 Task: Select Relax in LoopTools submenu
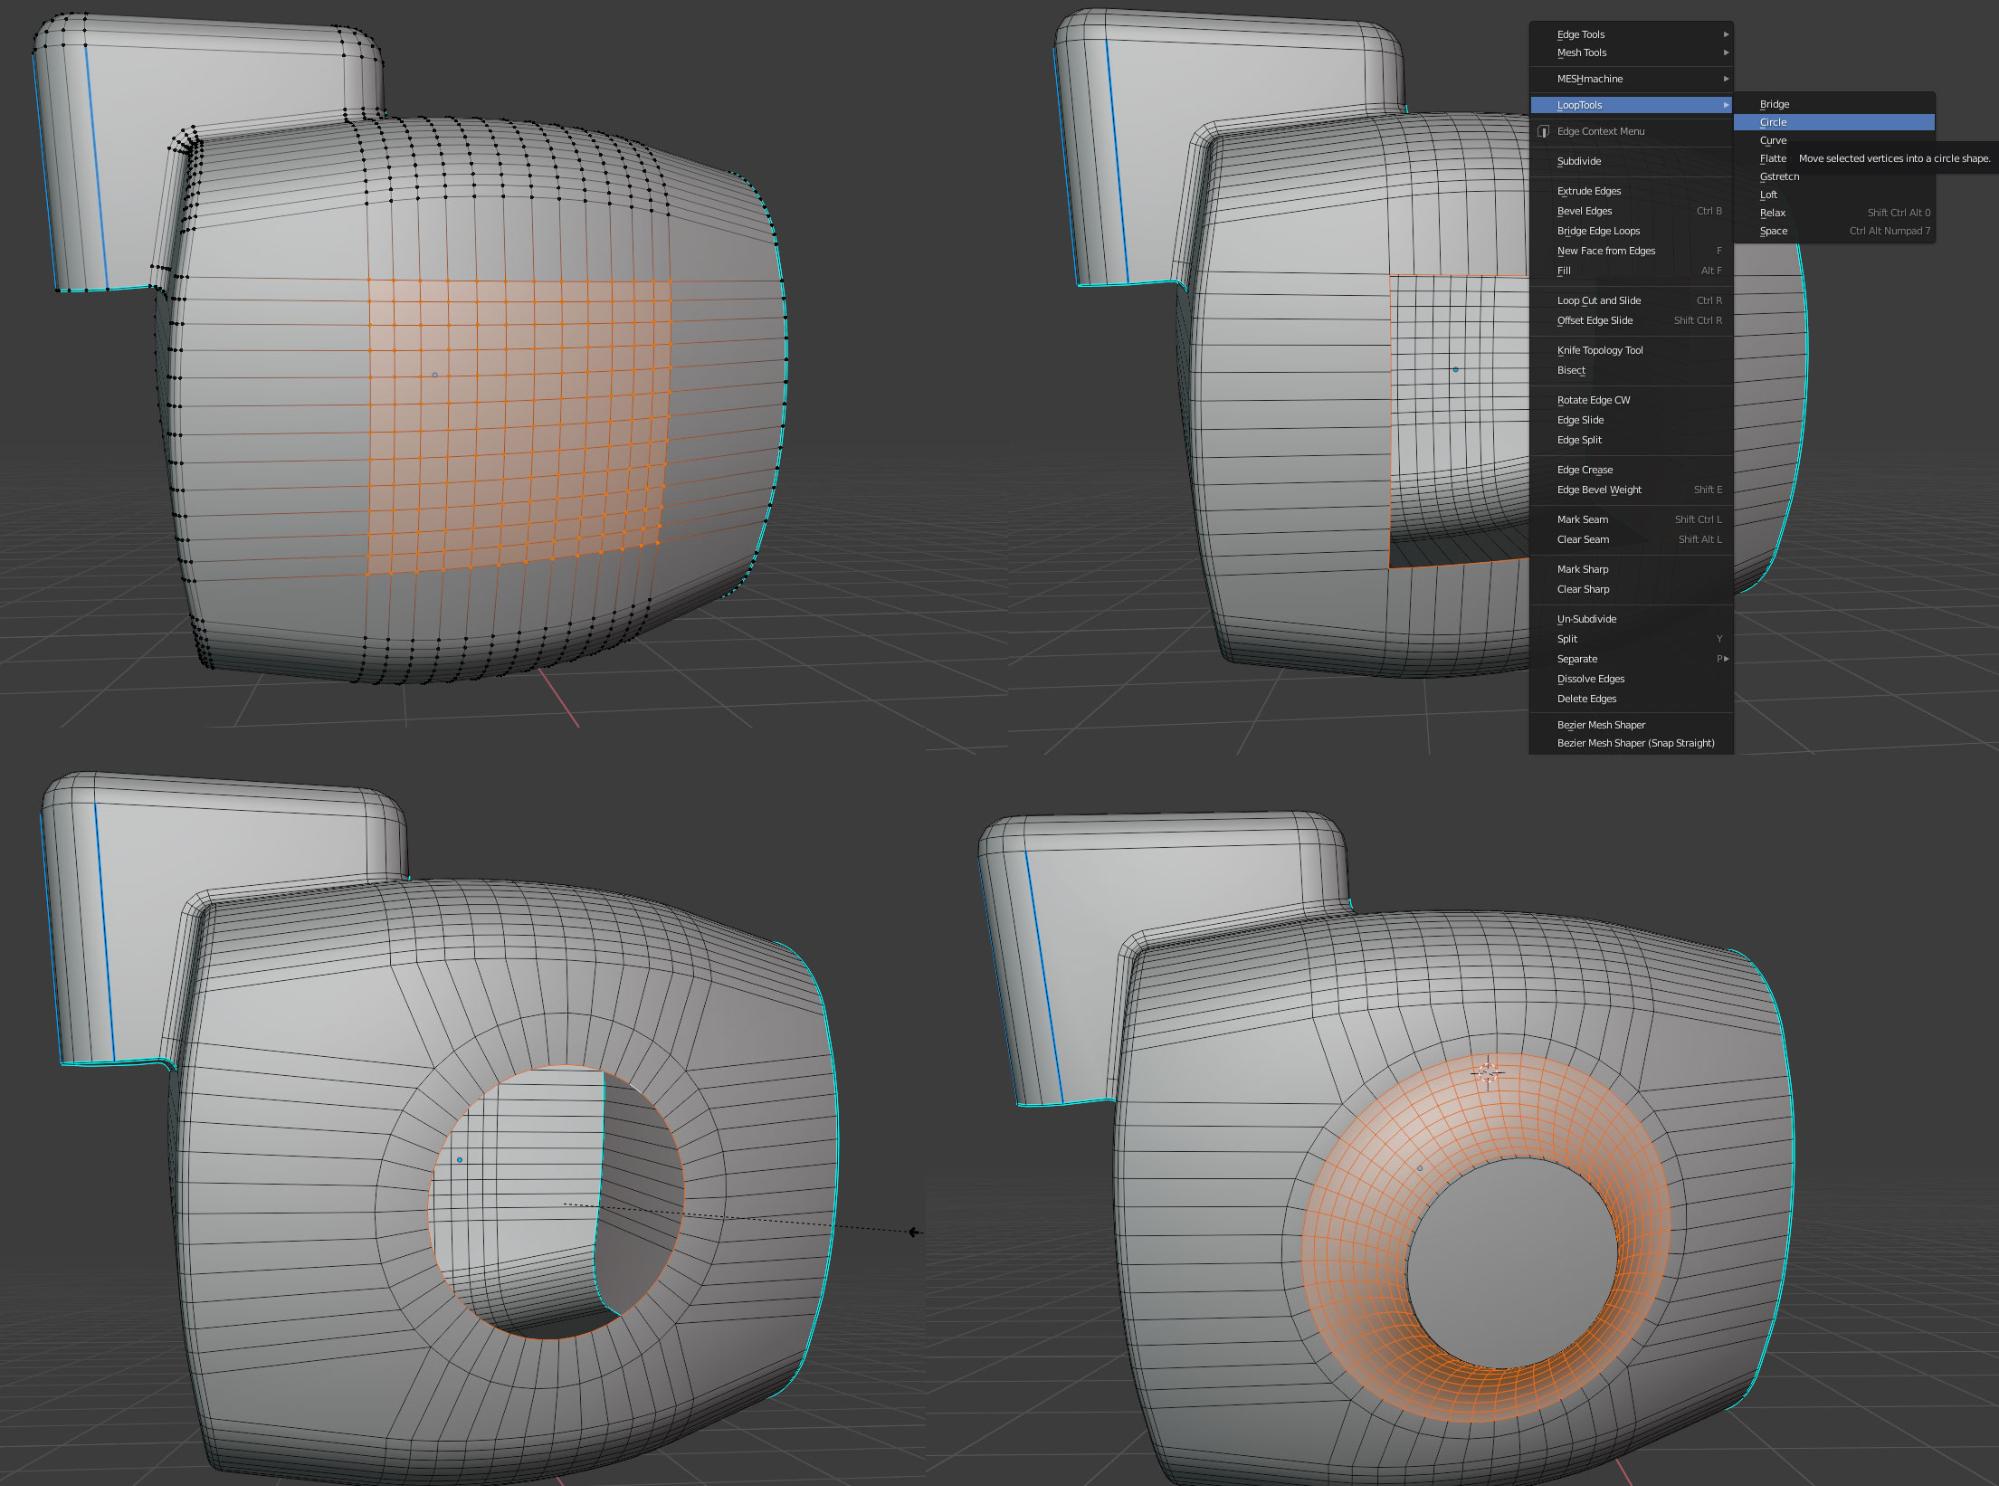tap(1773, 213)
